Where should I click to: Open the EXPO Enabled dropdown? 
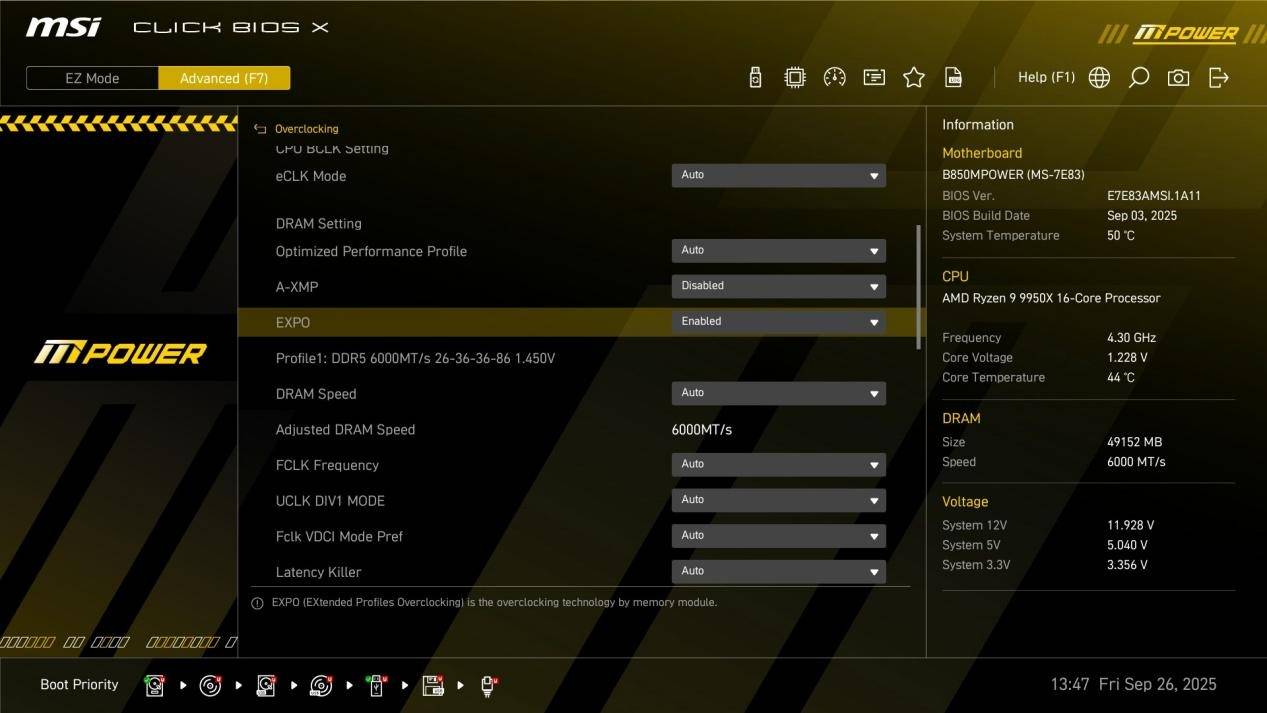pos(778,322)
